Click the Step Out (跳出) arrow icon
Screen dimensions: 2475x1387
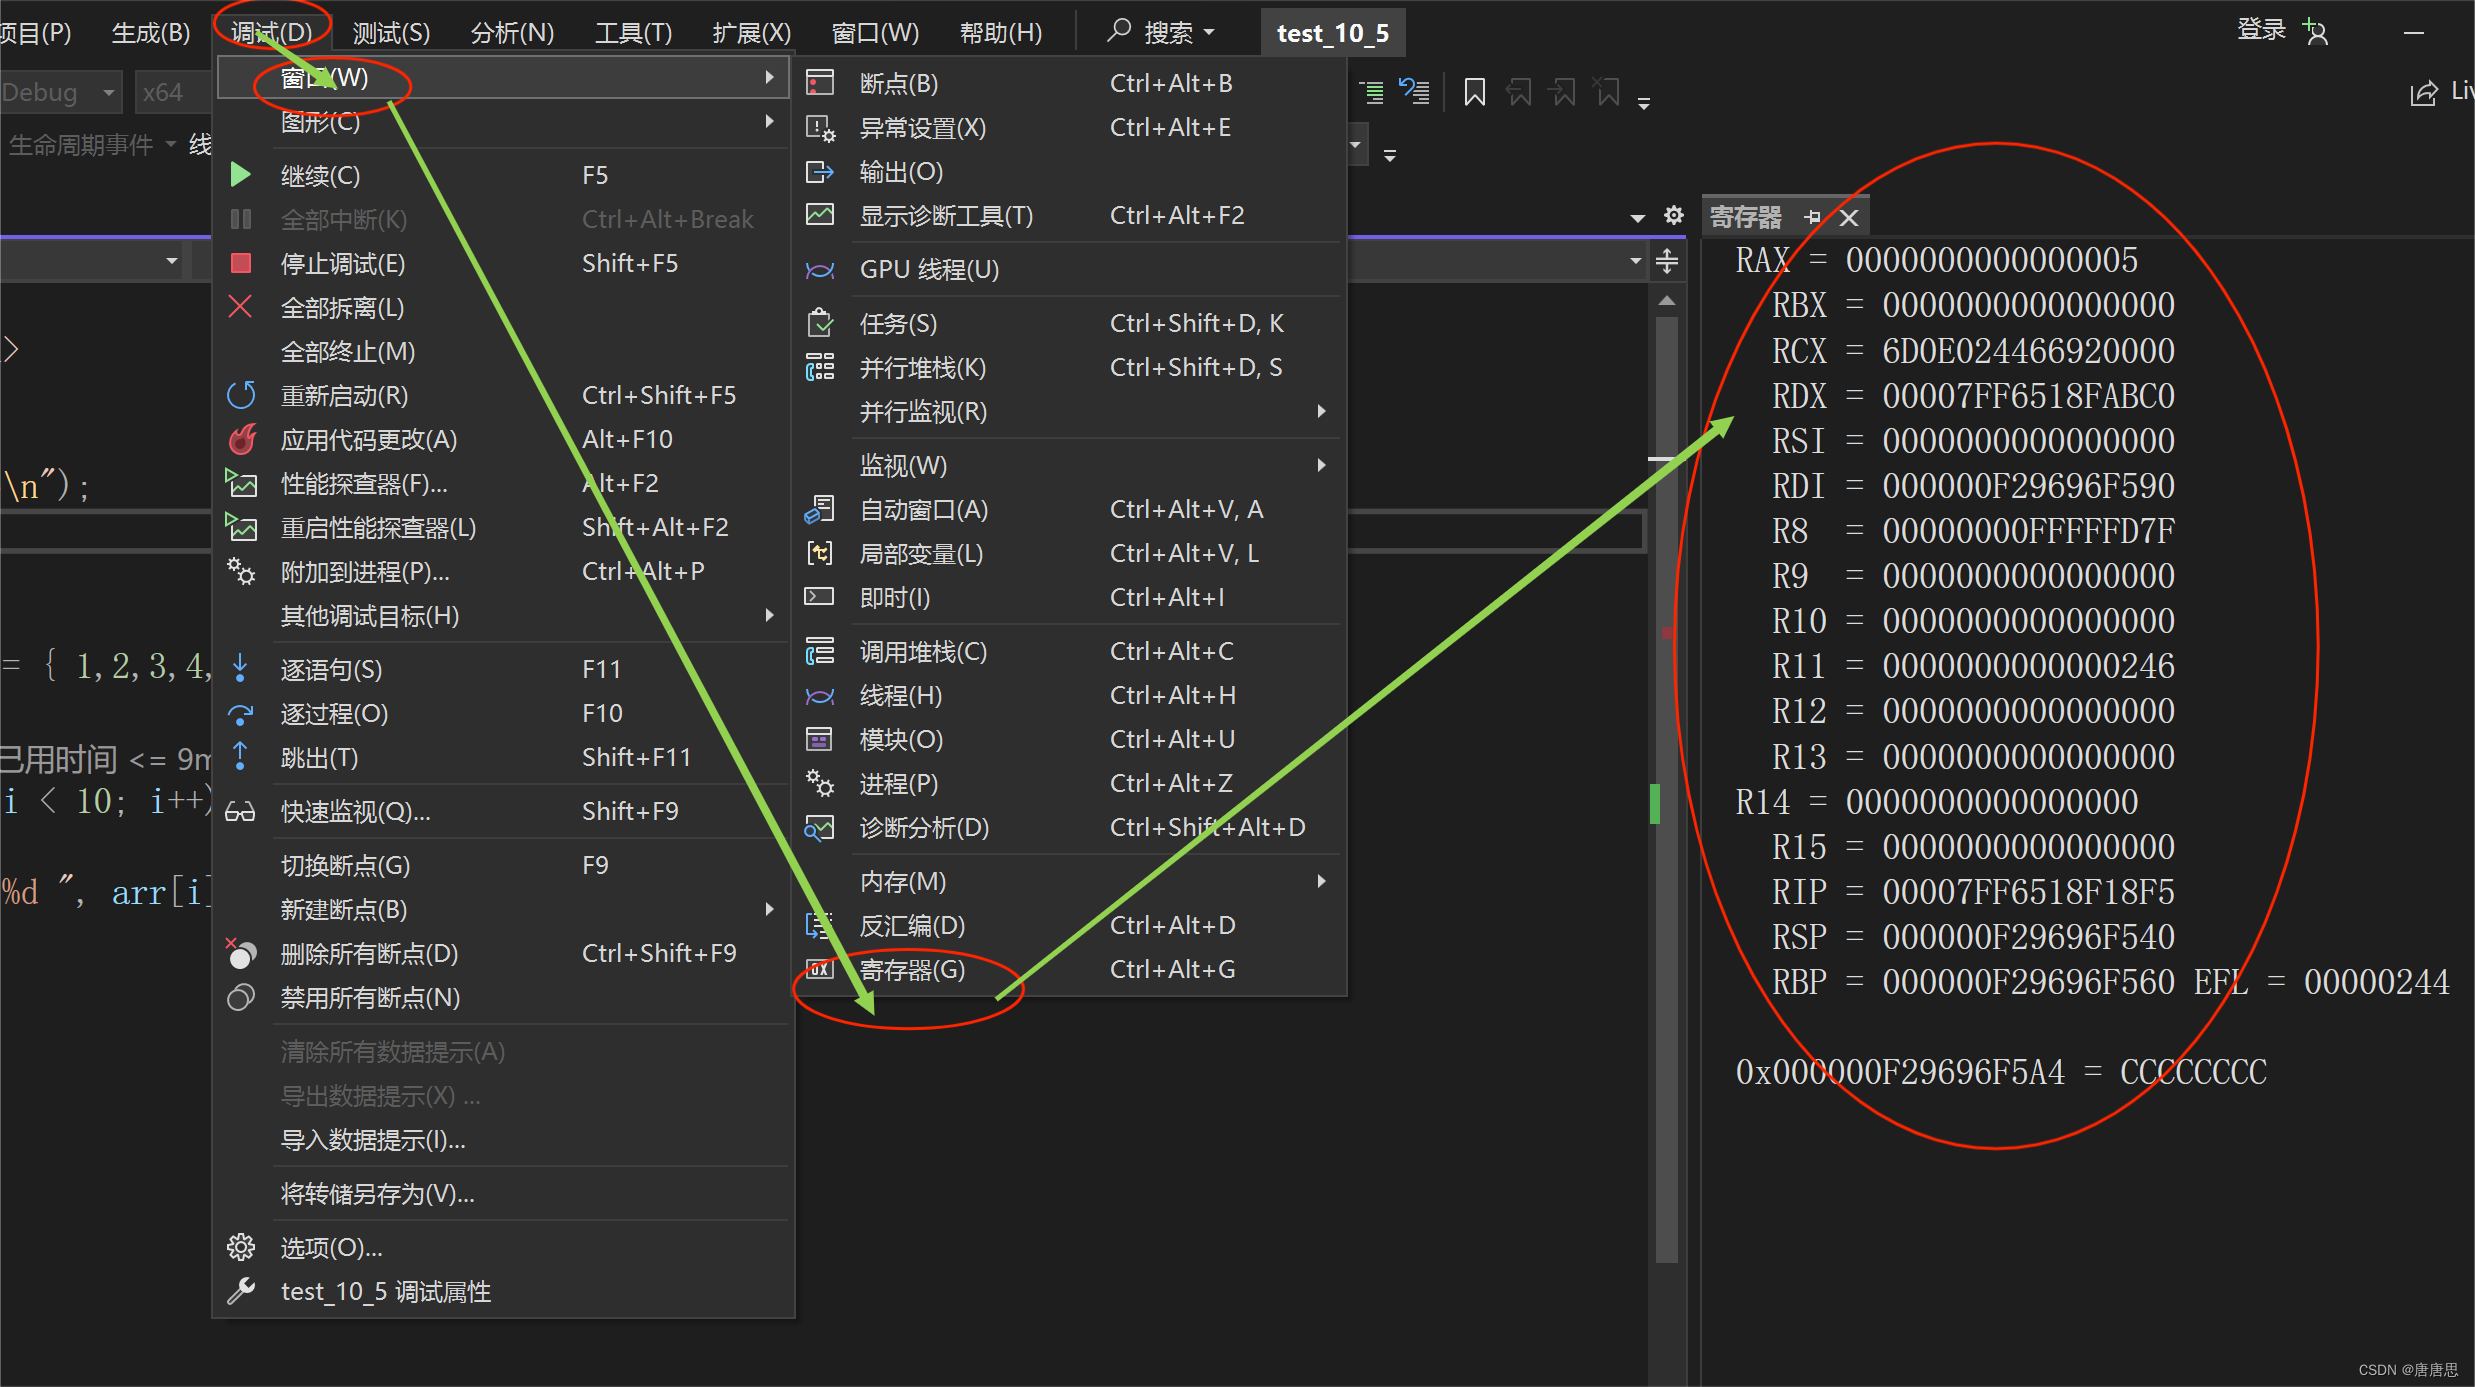pos(240,756)
